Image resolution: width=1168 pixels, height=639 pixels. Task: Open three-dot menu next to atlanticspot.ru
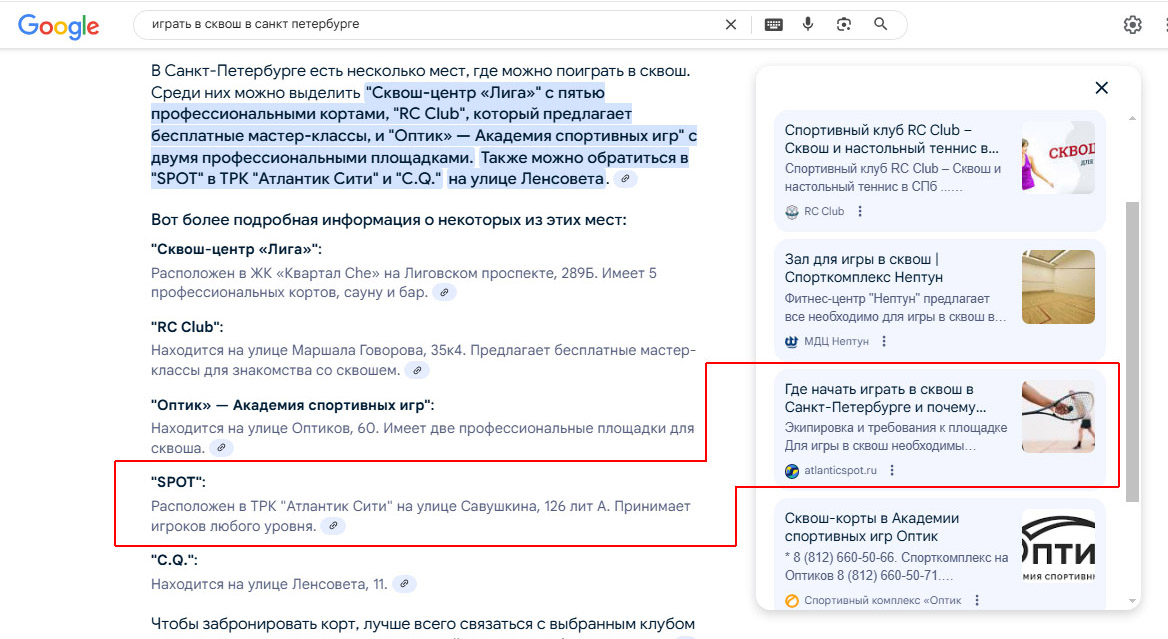pos(892,471)
